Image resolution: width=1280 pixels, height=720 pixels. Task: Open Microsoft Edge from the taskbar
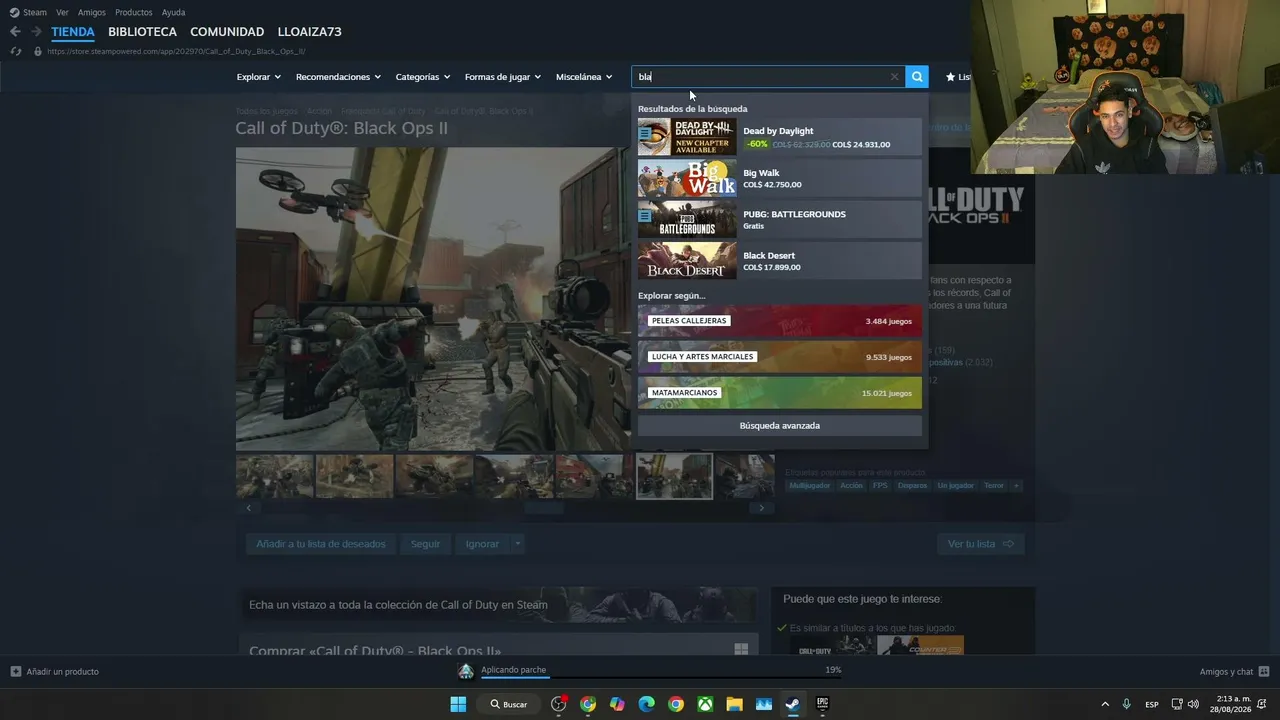(x=646, y=704)
